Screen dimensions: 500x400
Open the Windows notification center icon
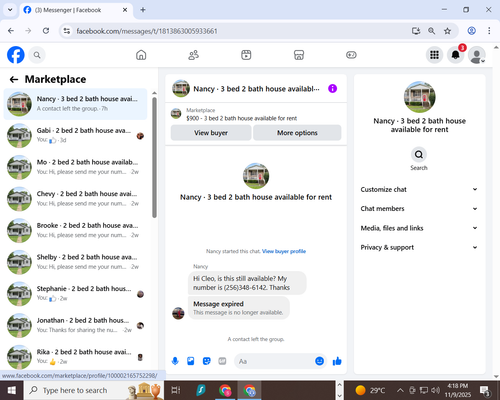pos(485,390)
